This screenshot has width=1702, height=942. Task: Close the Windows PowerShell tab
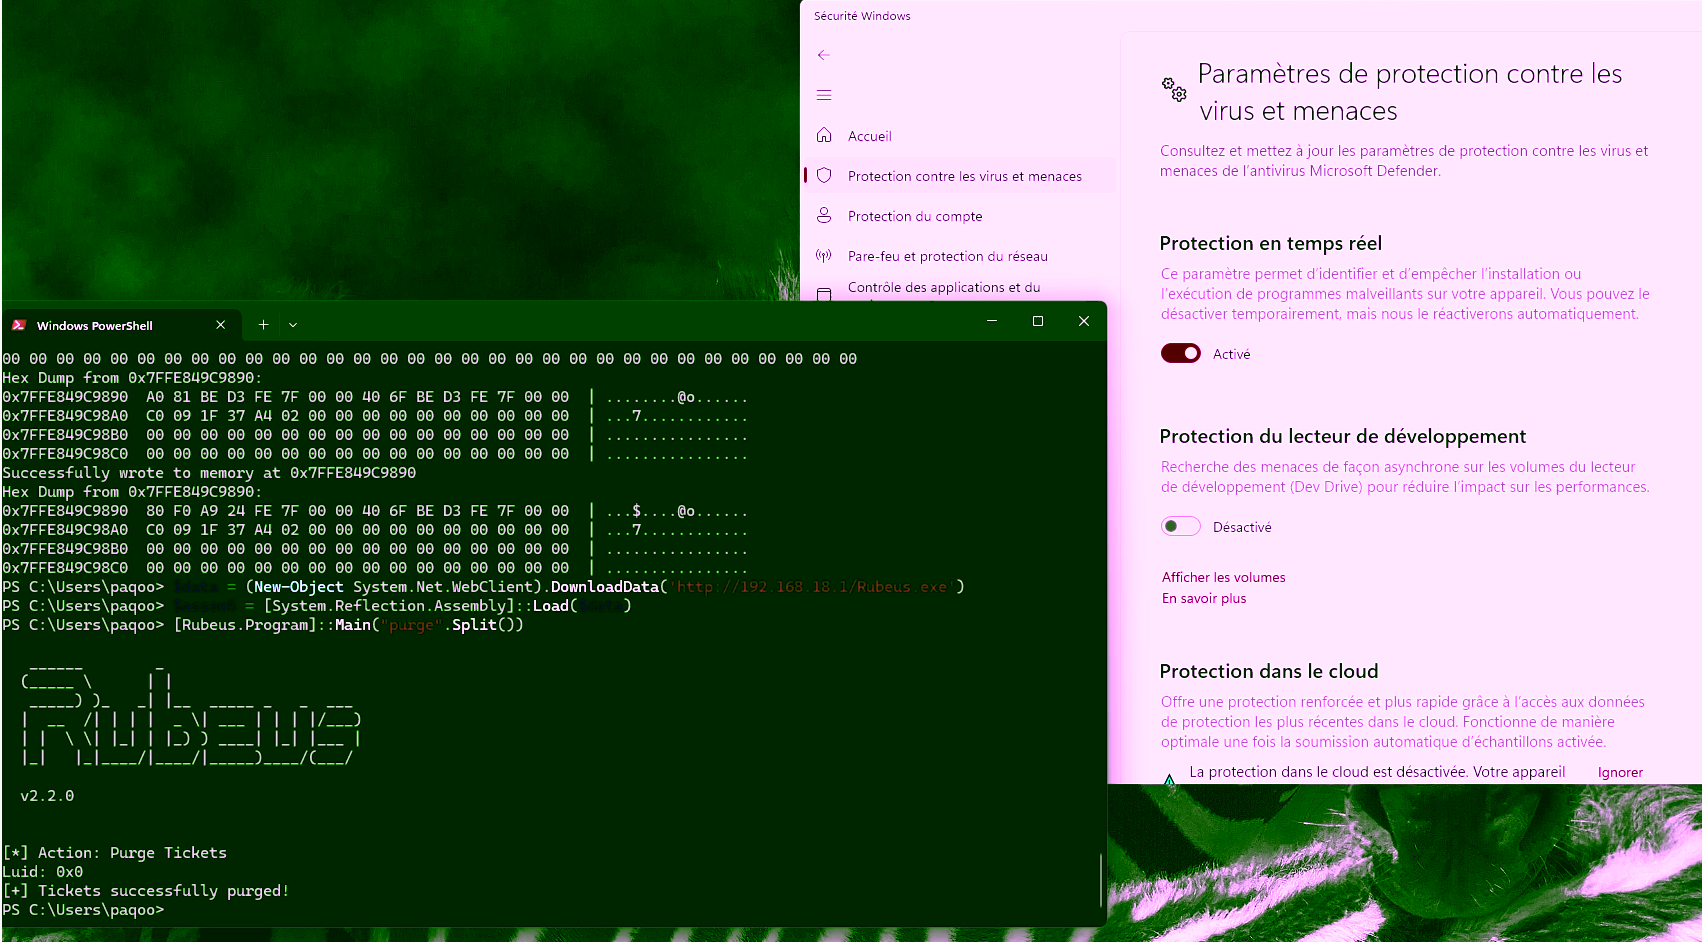click(x=220, y=325)
